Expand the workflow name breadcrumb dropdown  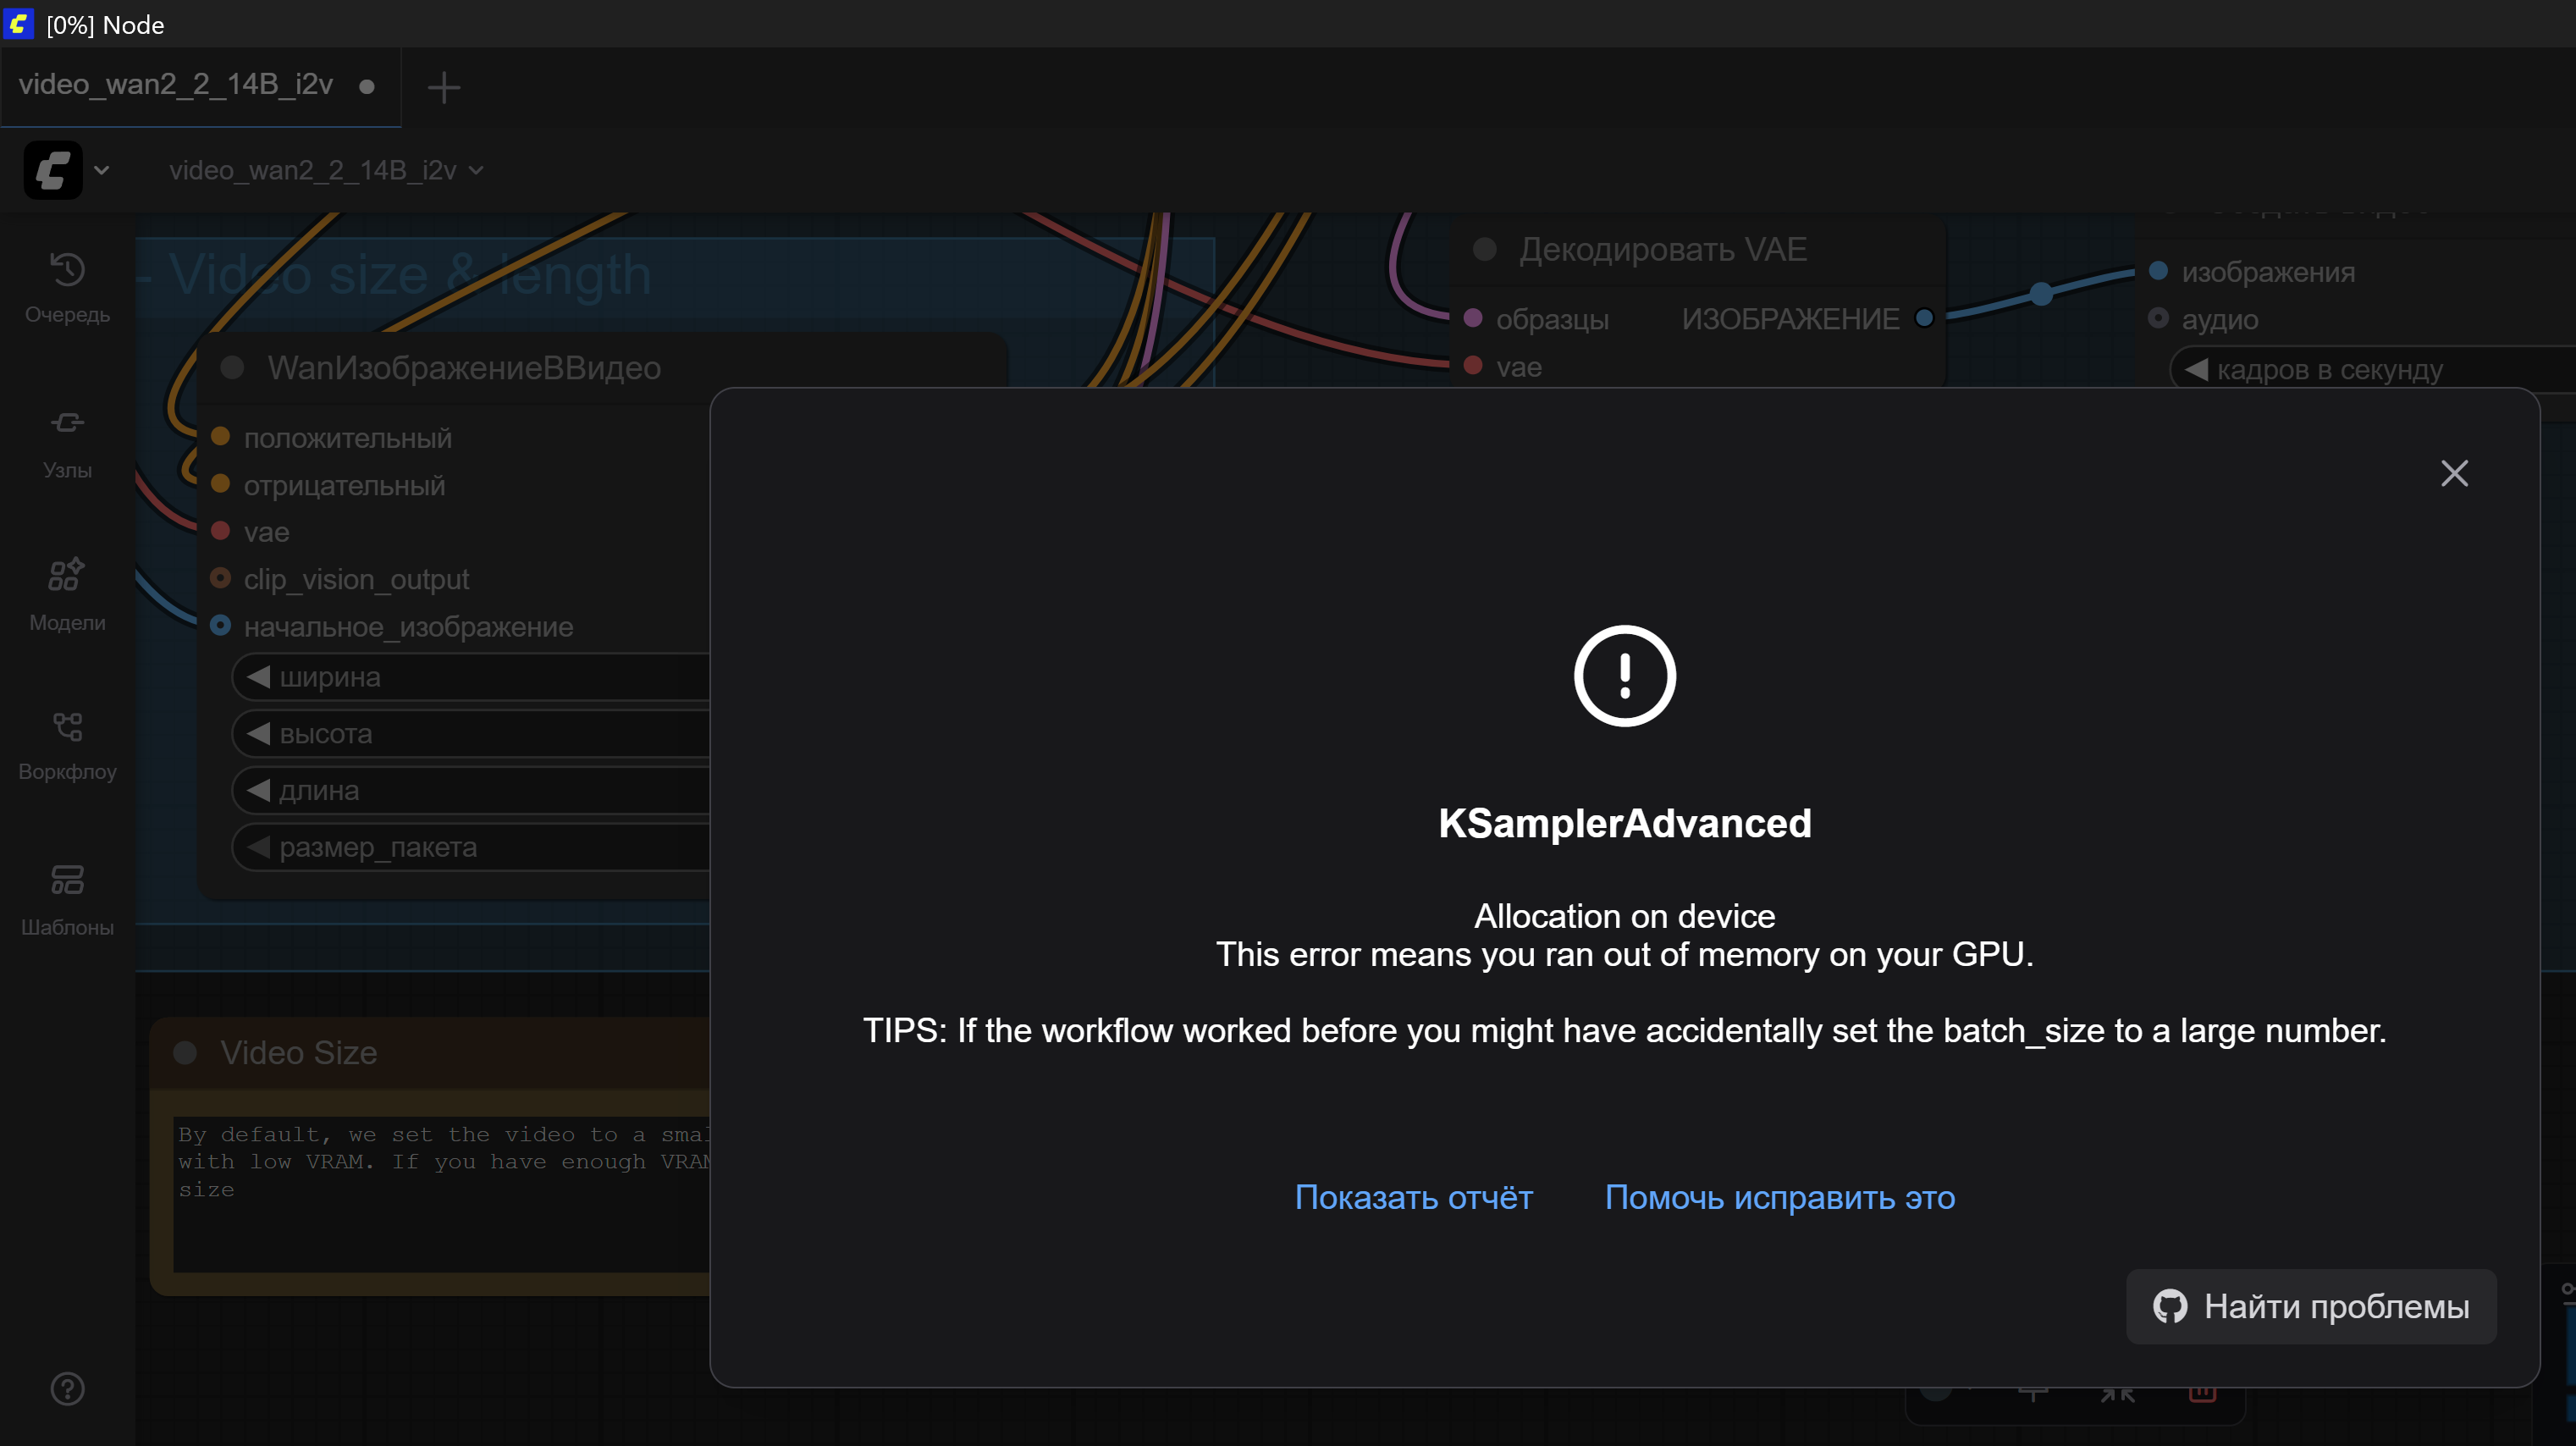(476, 171)
